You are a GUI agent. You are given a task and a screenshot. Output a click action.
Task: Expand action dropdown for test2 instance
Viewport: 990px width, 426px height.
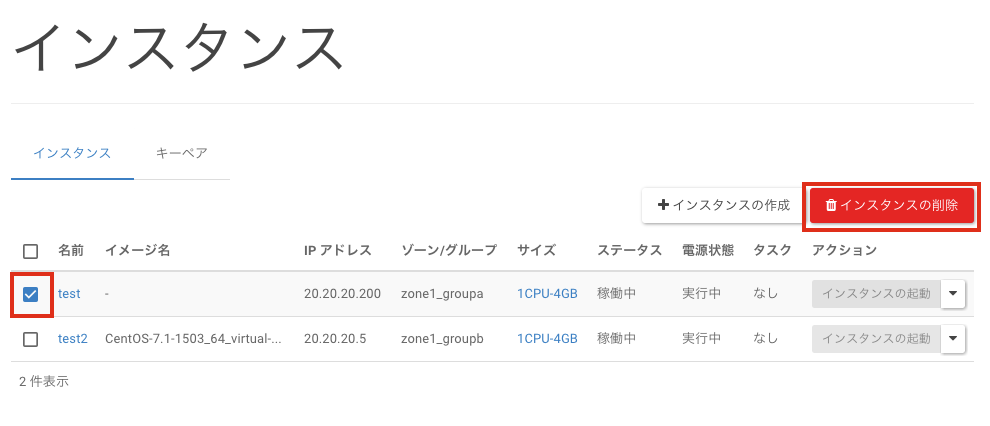tap(953, 339)
